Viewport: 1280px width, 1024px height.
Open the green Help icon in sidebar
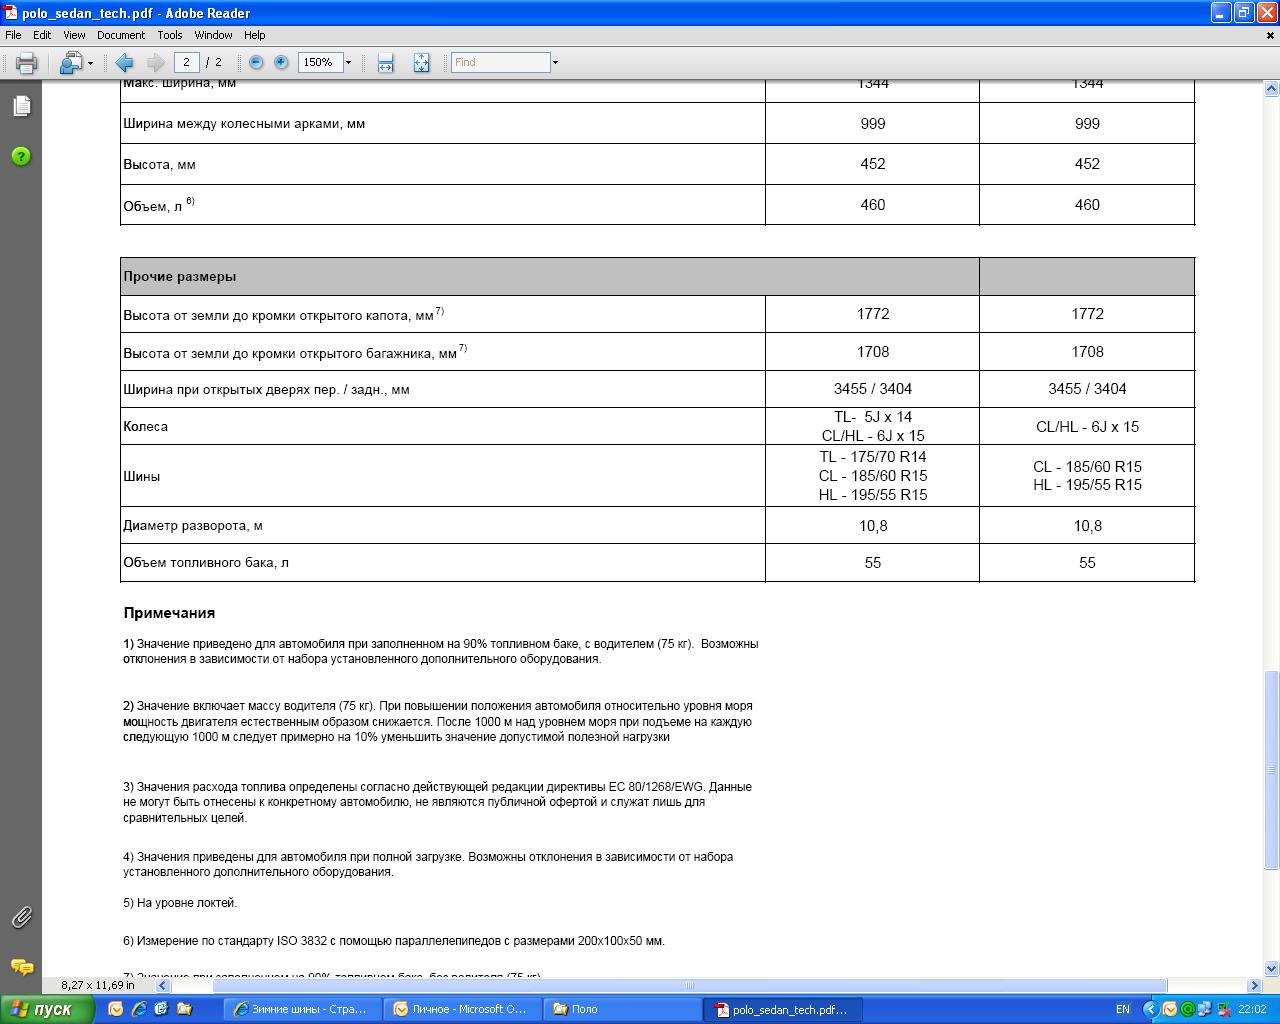pyautogui.click(x=21, y=156)
